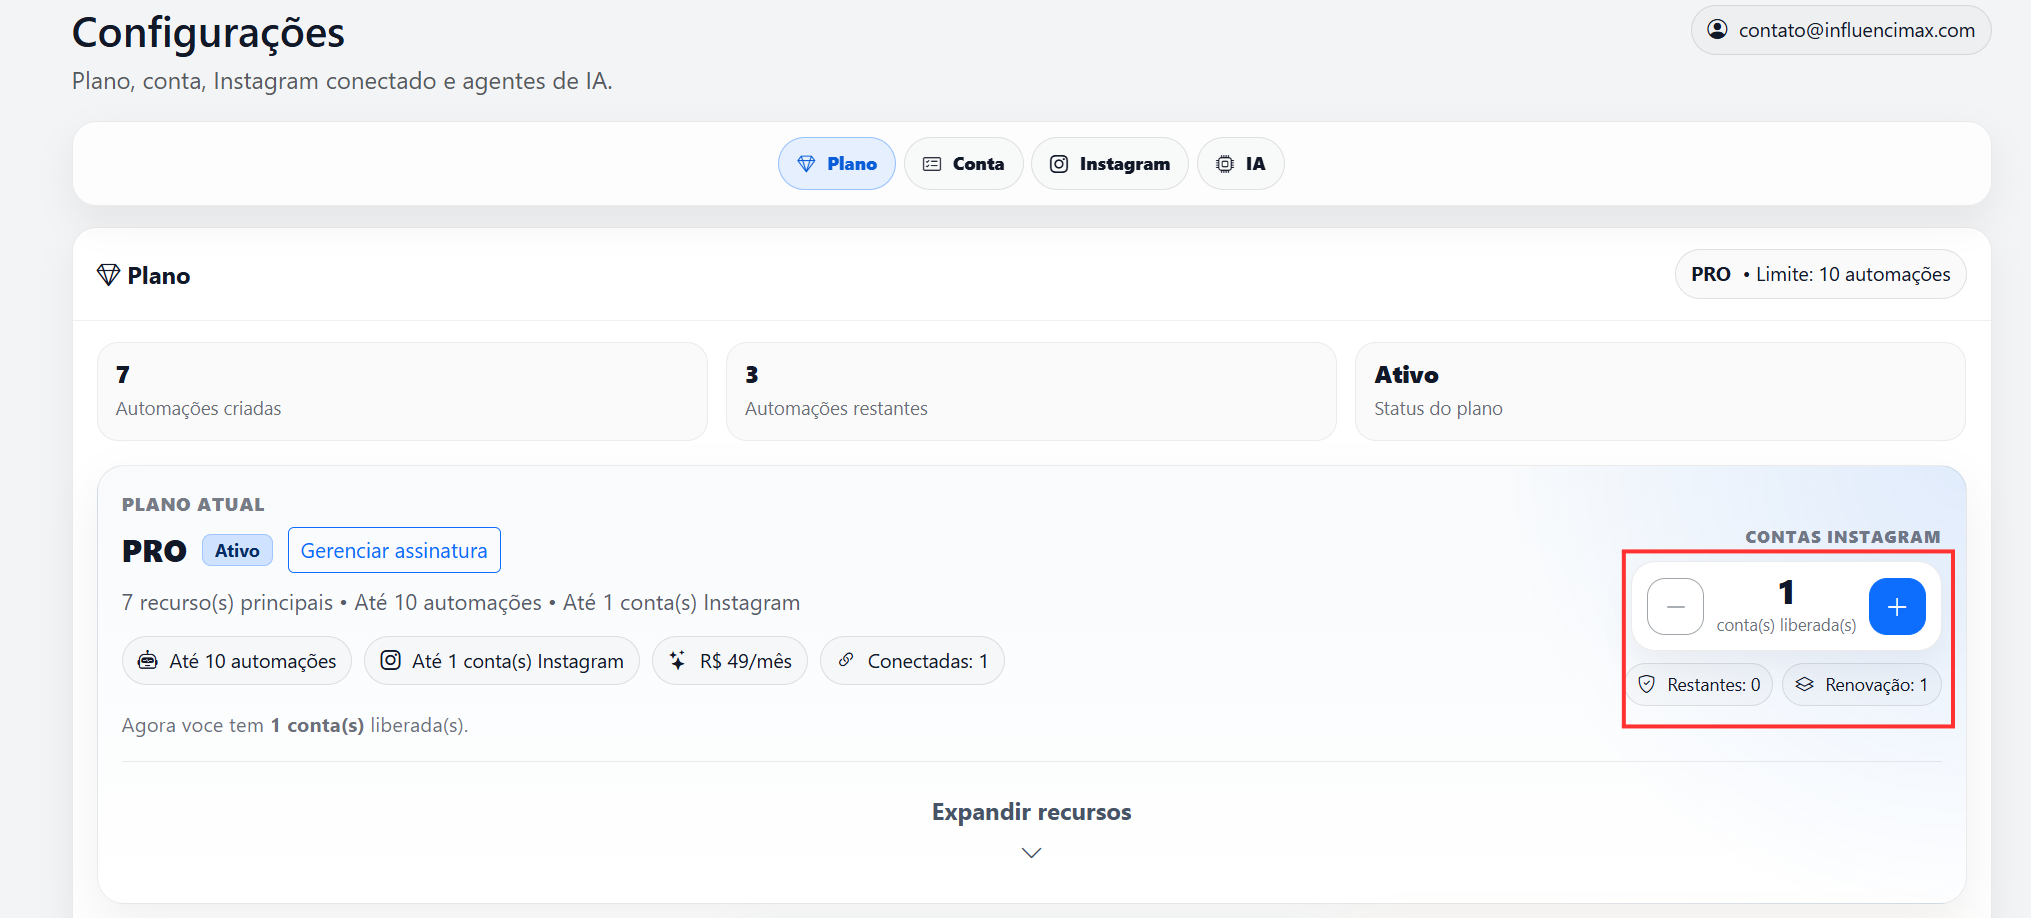
Task: Click the Gerenciar assinatura button
Action: coord(394,550)
